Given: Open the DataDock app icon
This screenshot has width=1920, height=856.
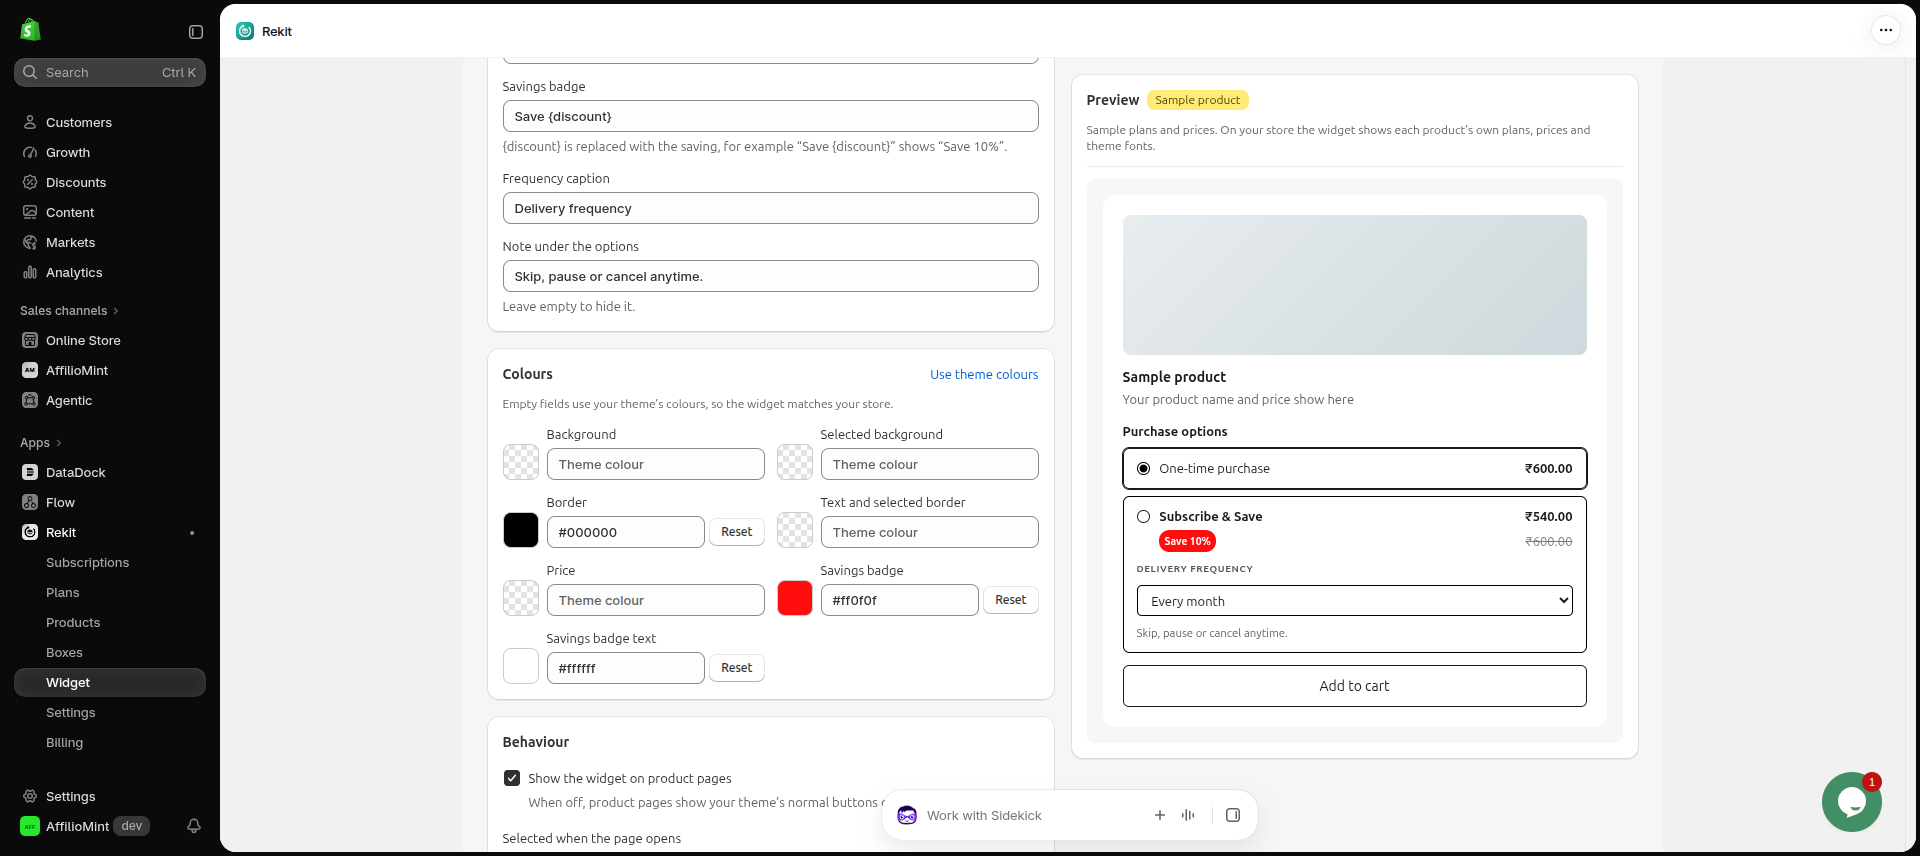Looking at the screenshot, I should click(30, 472).
